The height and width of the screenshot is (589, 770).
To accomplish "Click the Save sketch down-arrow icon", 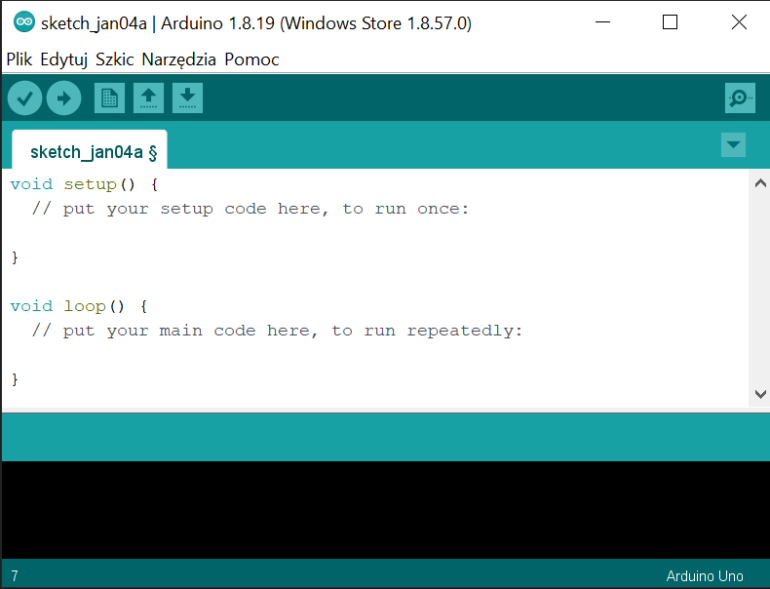I will (x=187, y=98).
